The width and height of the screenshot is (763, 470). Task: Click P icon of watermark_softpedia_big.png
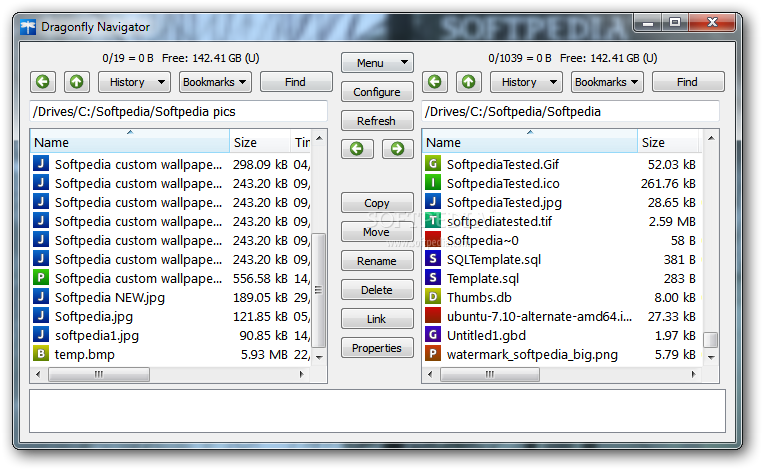(x=433, y=354)
